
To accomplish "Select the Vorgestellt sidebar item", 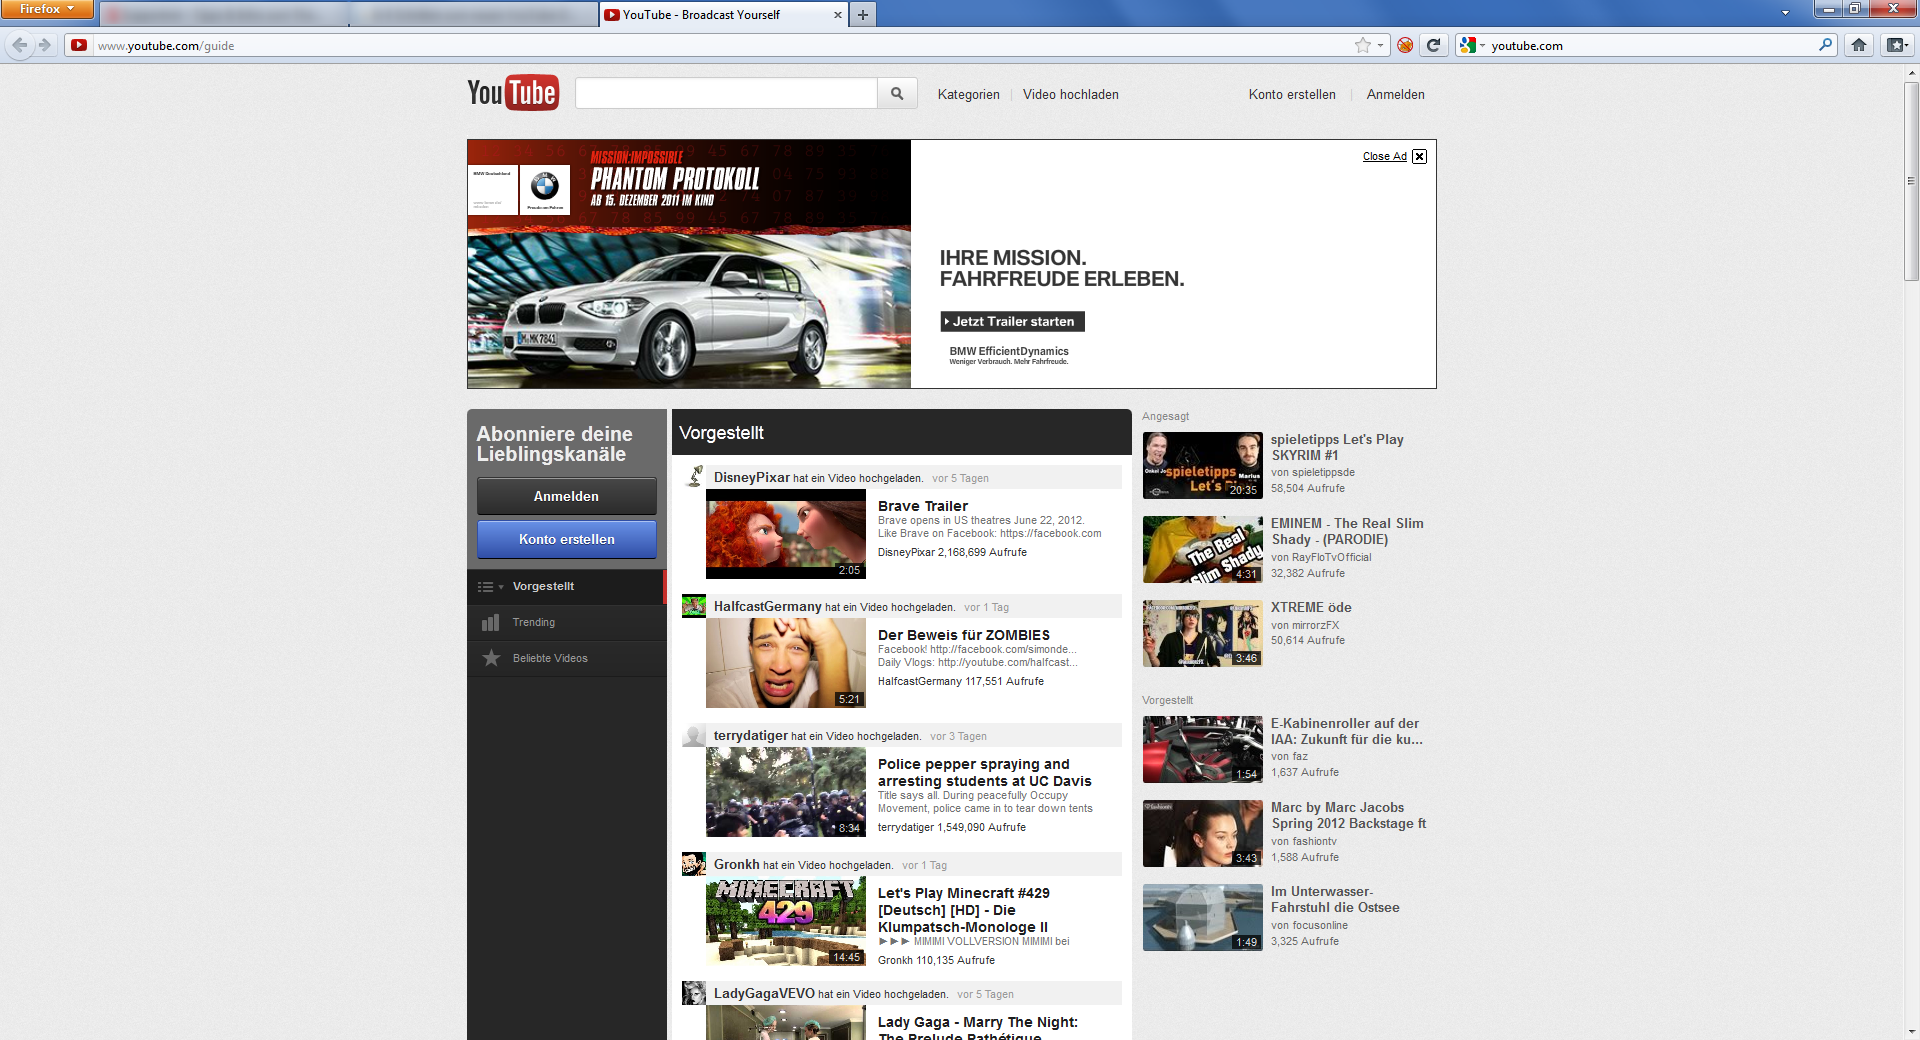I will pos(566,586).
